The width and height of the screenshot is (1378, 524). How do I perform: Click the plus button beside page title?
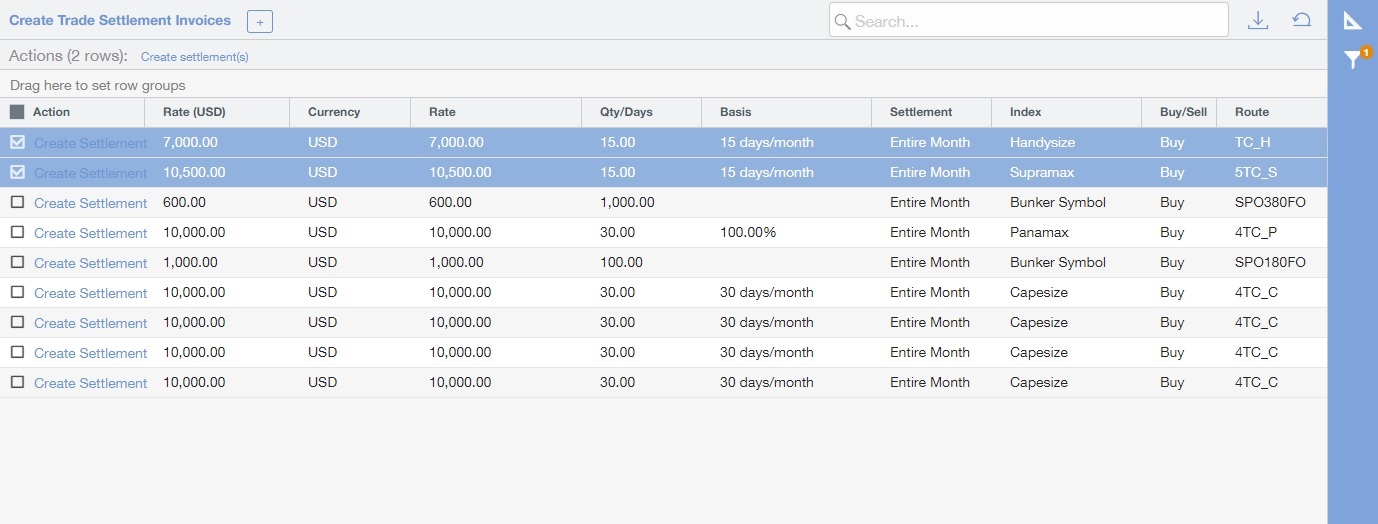(x=259, y=21)
